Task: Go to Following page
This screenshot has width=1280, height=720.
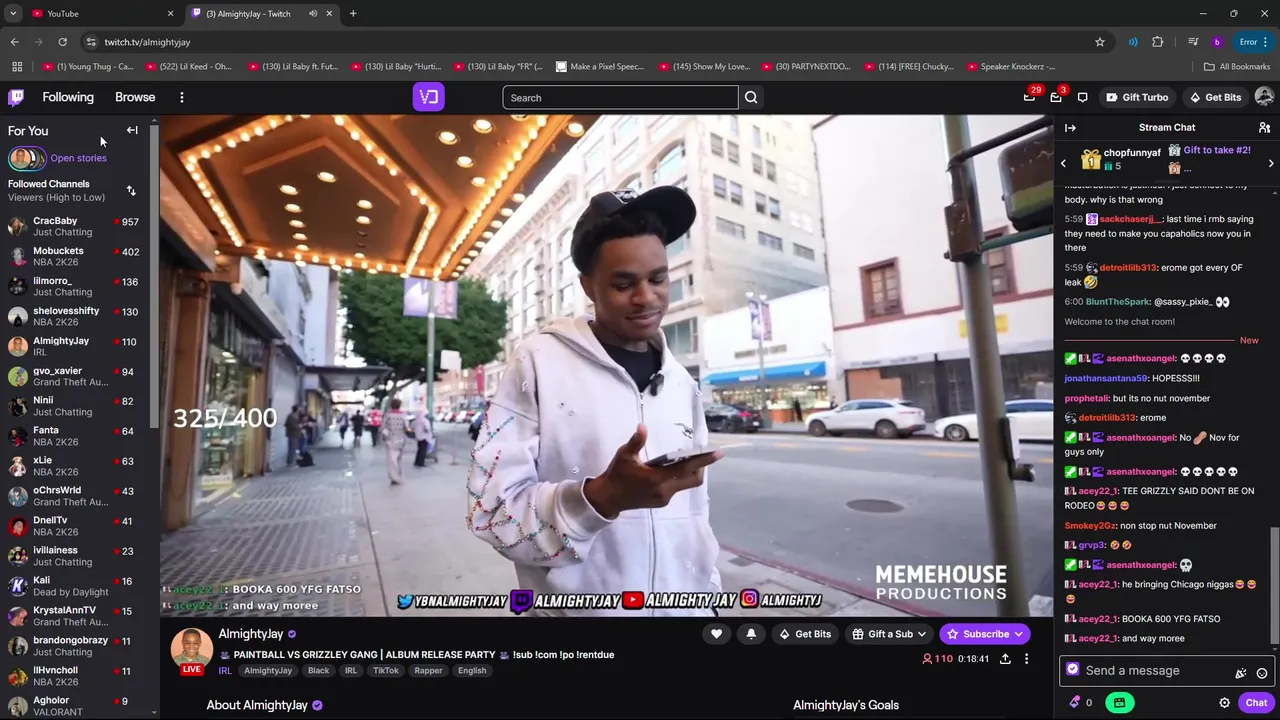Action: coord(68,97)
